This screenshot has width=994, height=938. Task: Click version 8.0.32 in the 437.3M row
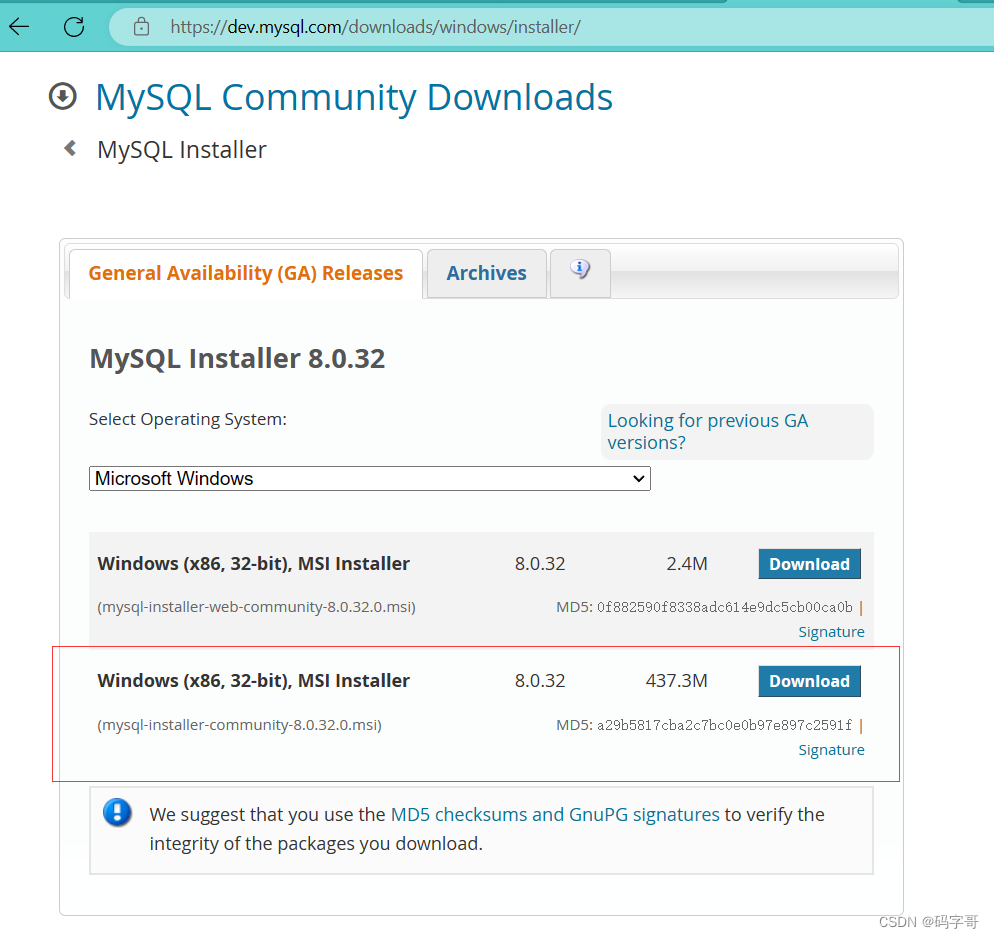click(x=539, y=681)
